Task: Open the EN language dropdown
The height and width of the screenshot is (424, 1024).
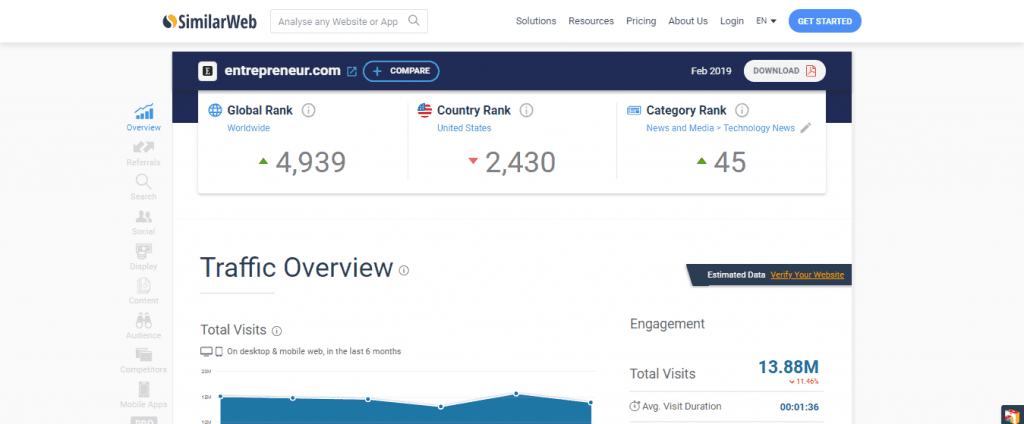Action: 766,21
